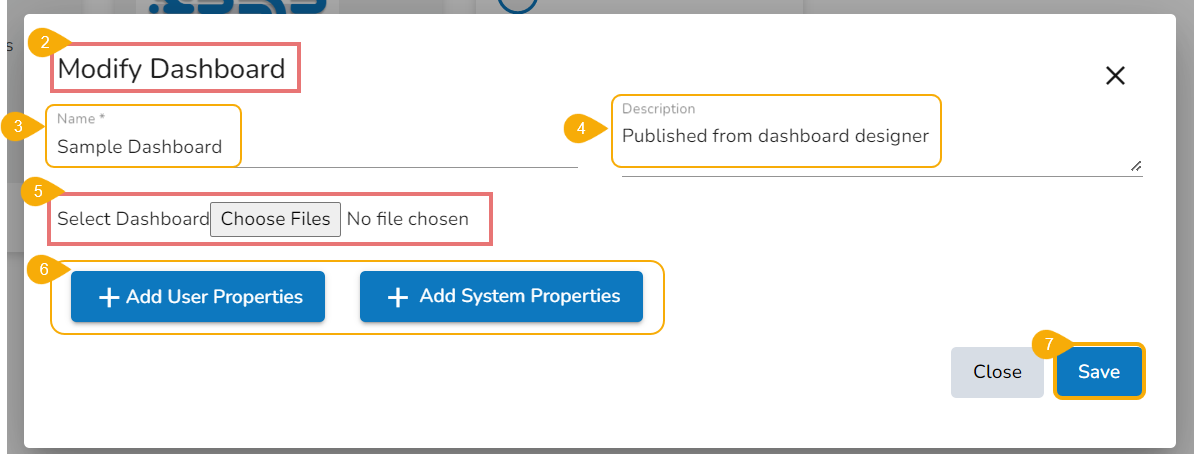The height and width of the screenshot is (454, 1194).
Task: Save the modified dashboard
Action: pos(1098,372)
